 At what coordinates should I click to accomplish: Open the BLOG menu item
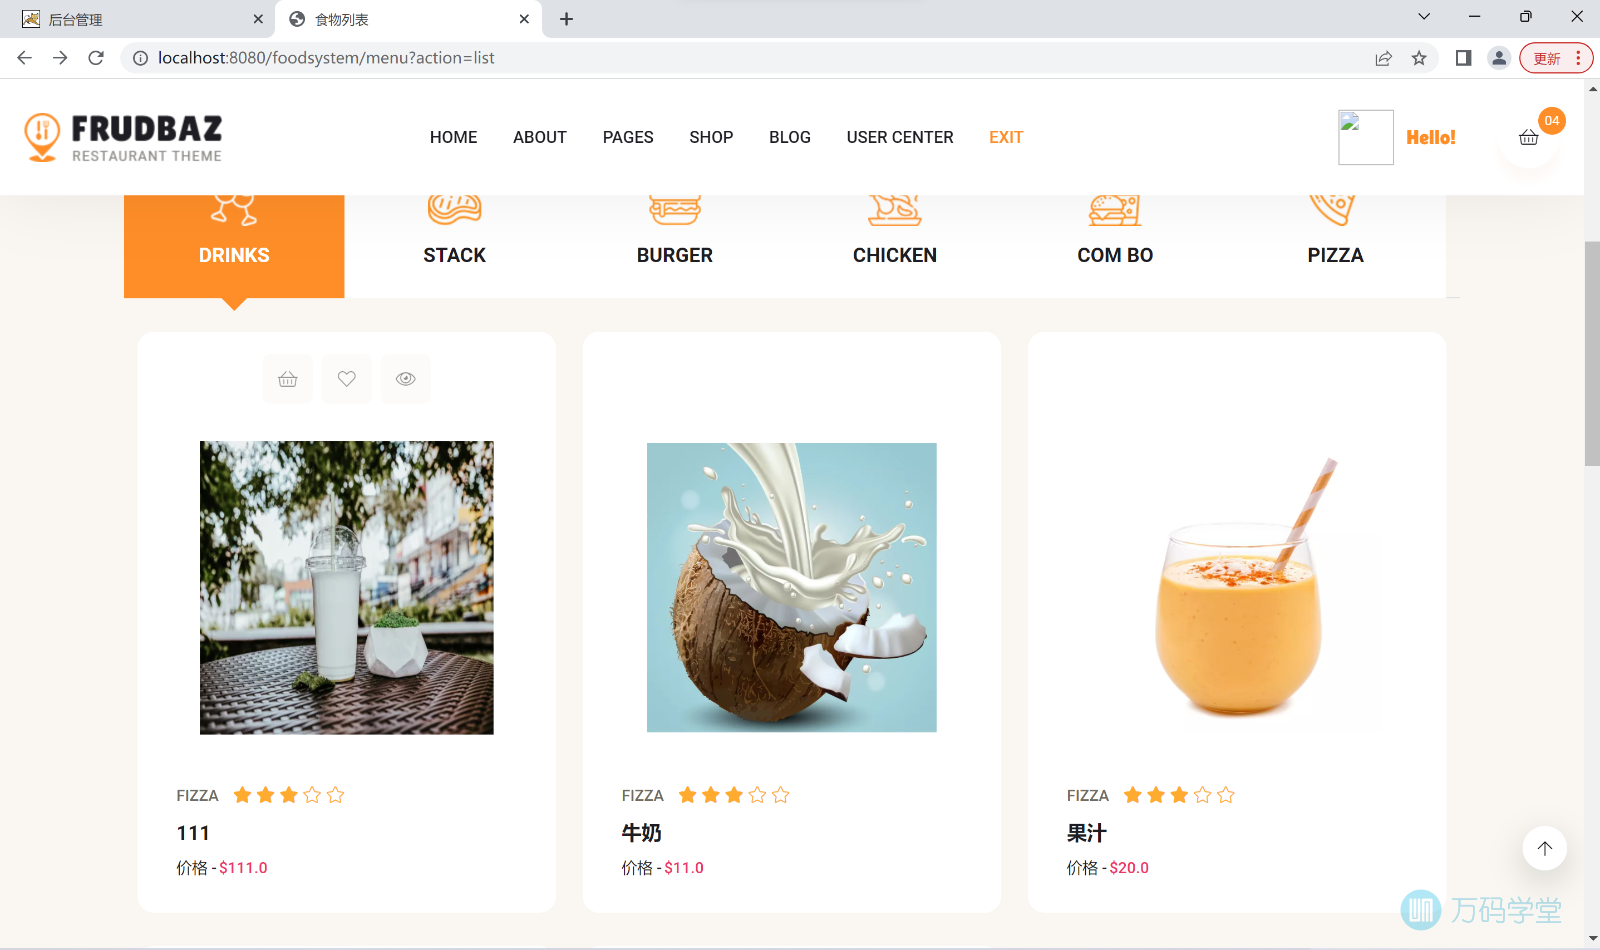[790, 137]
